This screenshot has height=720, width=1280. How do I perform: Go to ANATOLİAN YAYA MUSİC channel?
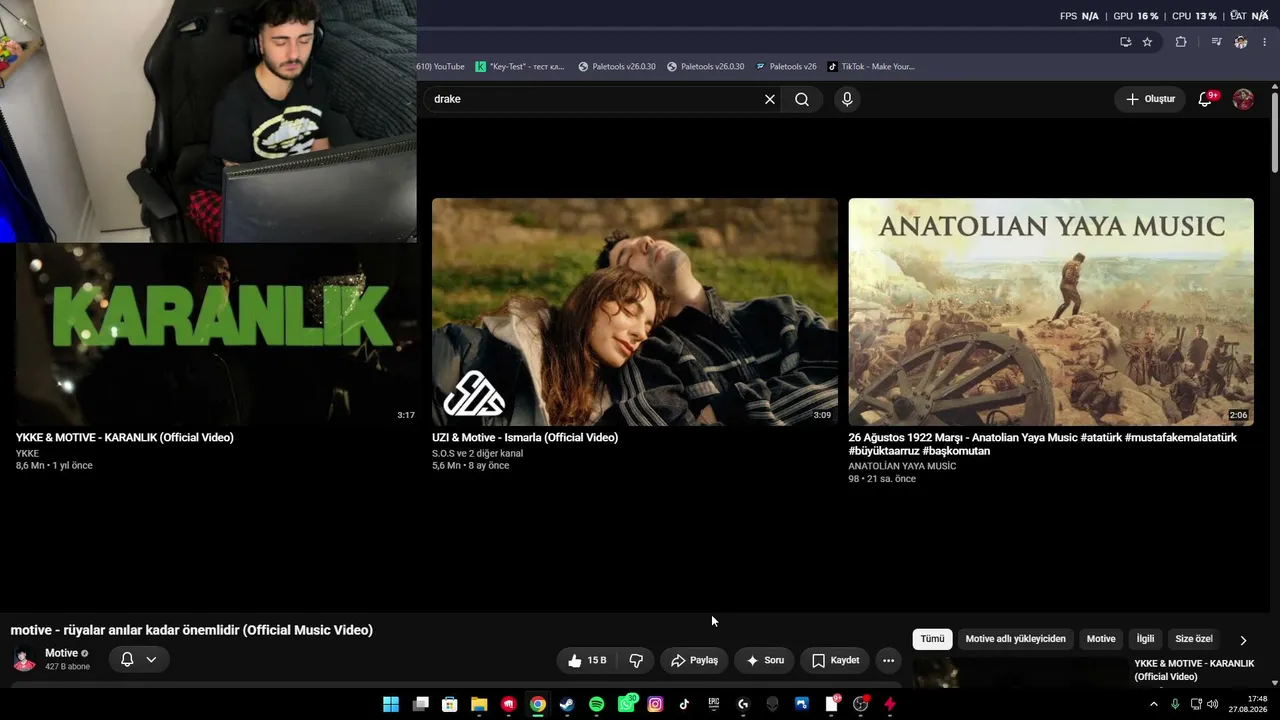click(x=902, y=467)
